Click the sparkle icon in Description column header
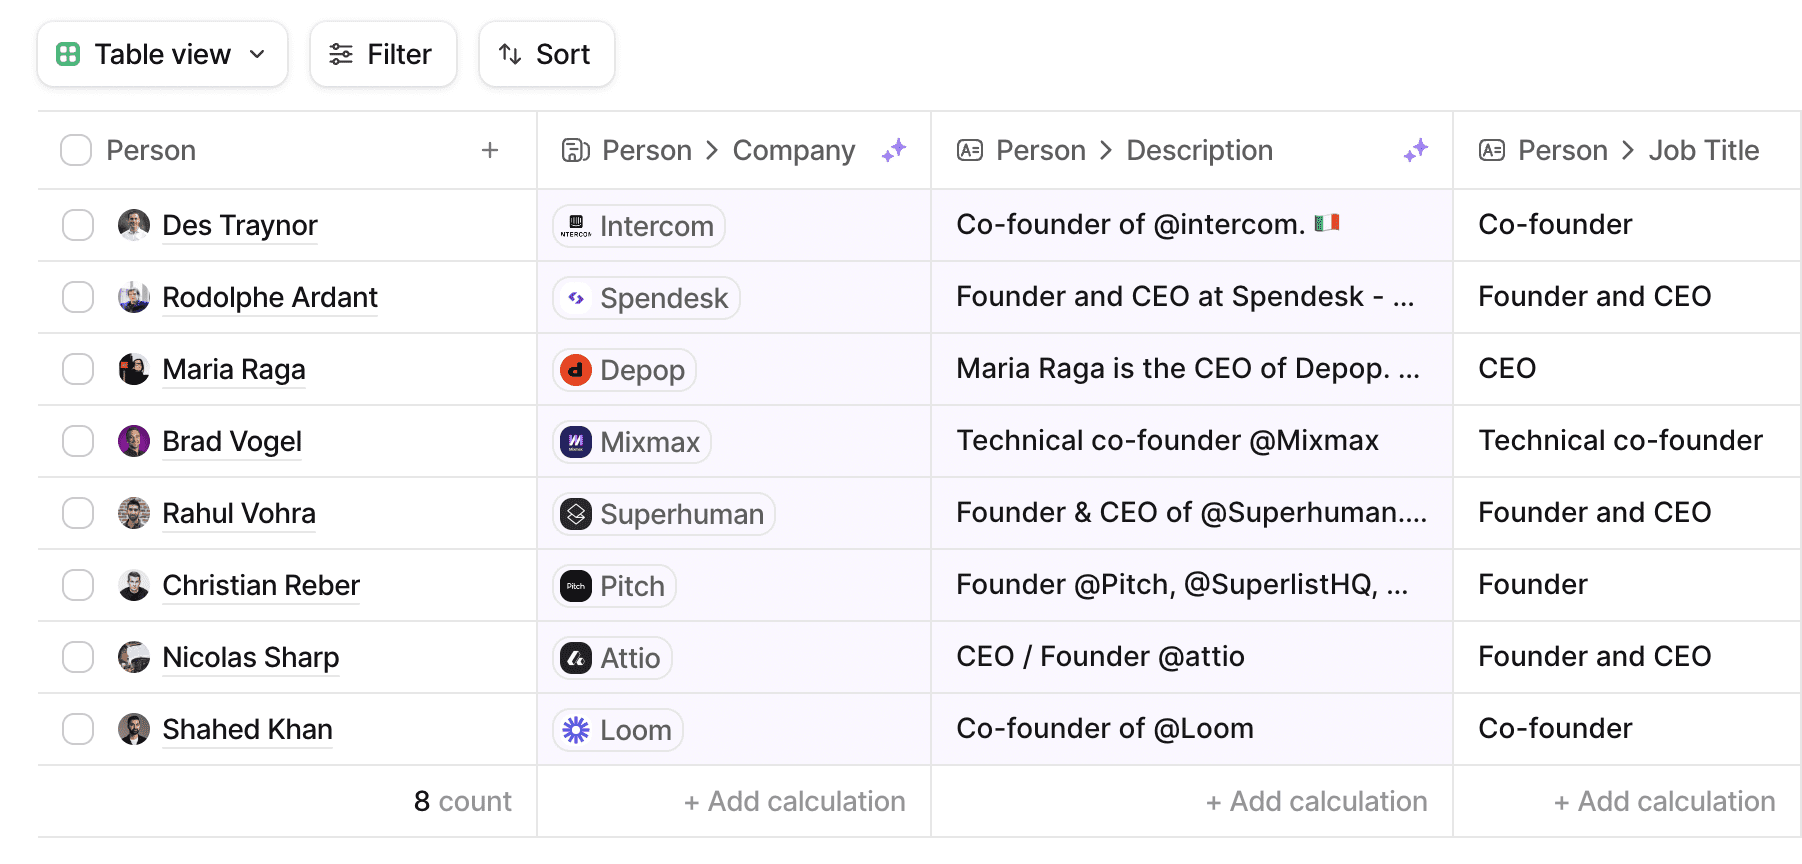Image resolution: width=1802 pixels, height=864 pixels. coord(1416,150)
